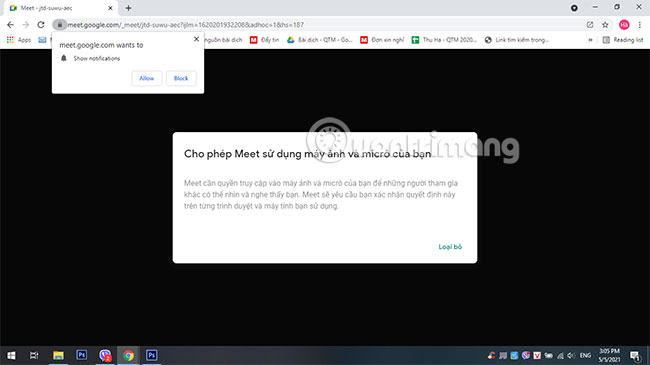Open the Chrome three-dot menu

(640, 25)
